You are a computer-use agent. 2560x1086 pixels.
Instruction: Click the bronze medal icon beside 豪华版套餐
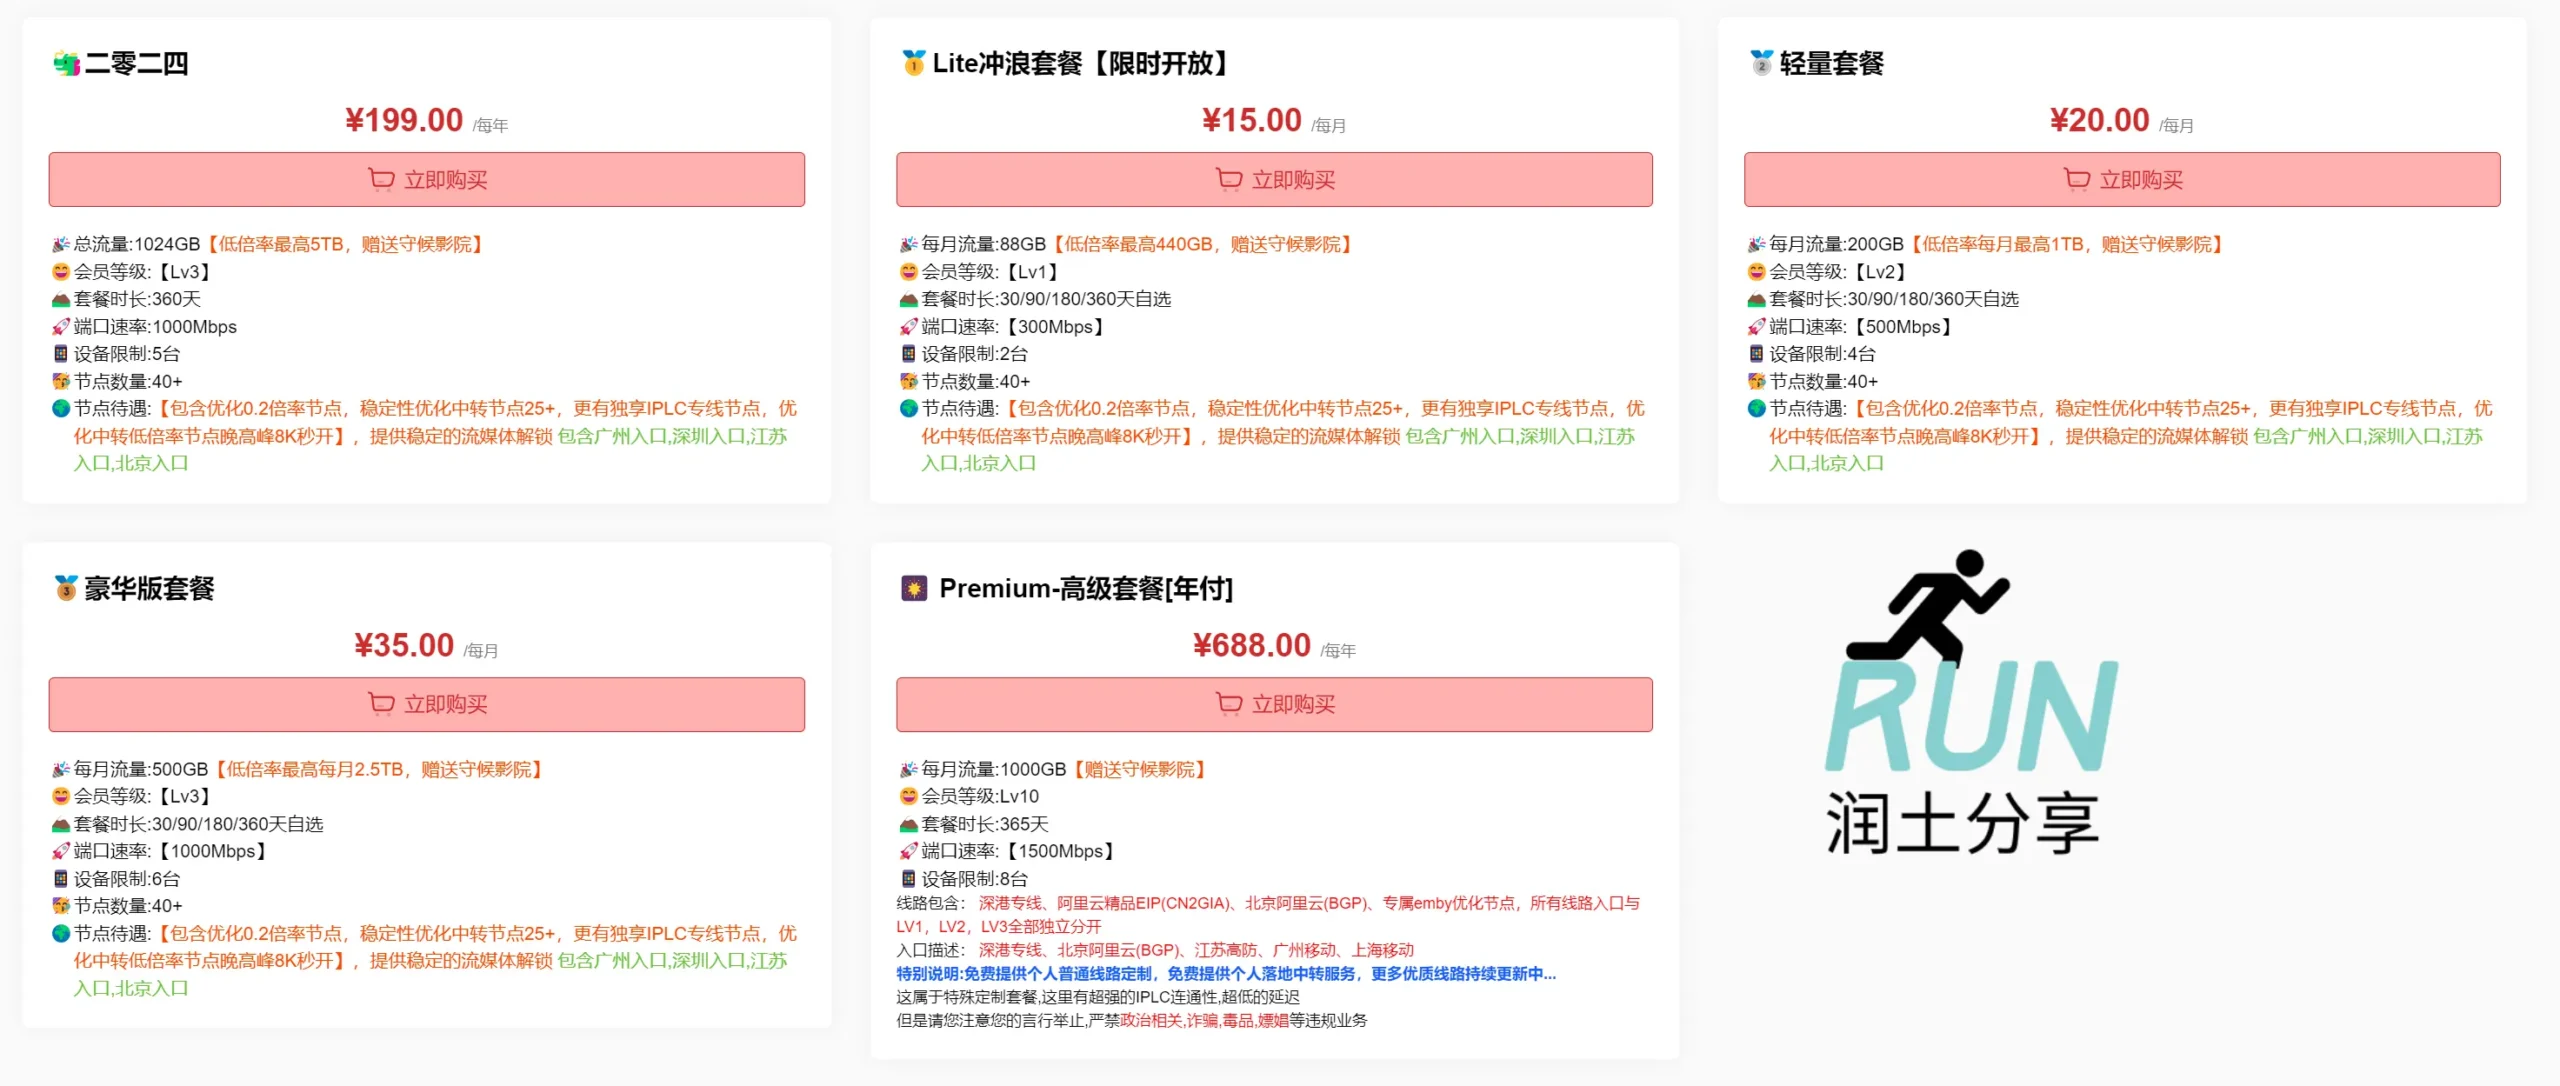click(x=66, y=588)
